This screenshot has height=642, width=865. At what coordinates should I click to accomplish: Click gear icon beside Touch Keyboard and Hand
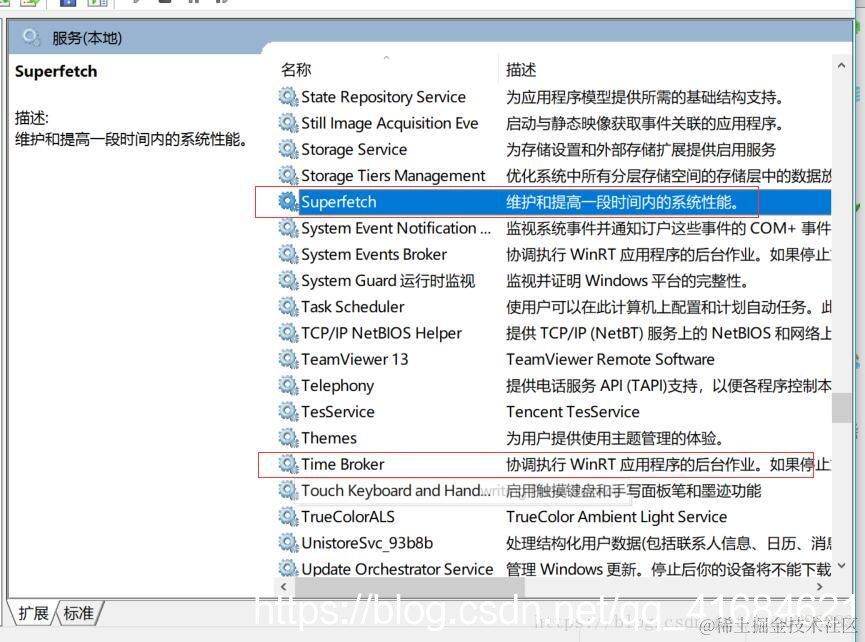click(288, 490)
